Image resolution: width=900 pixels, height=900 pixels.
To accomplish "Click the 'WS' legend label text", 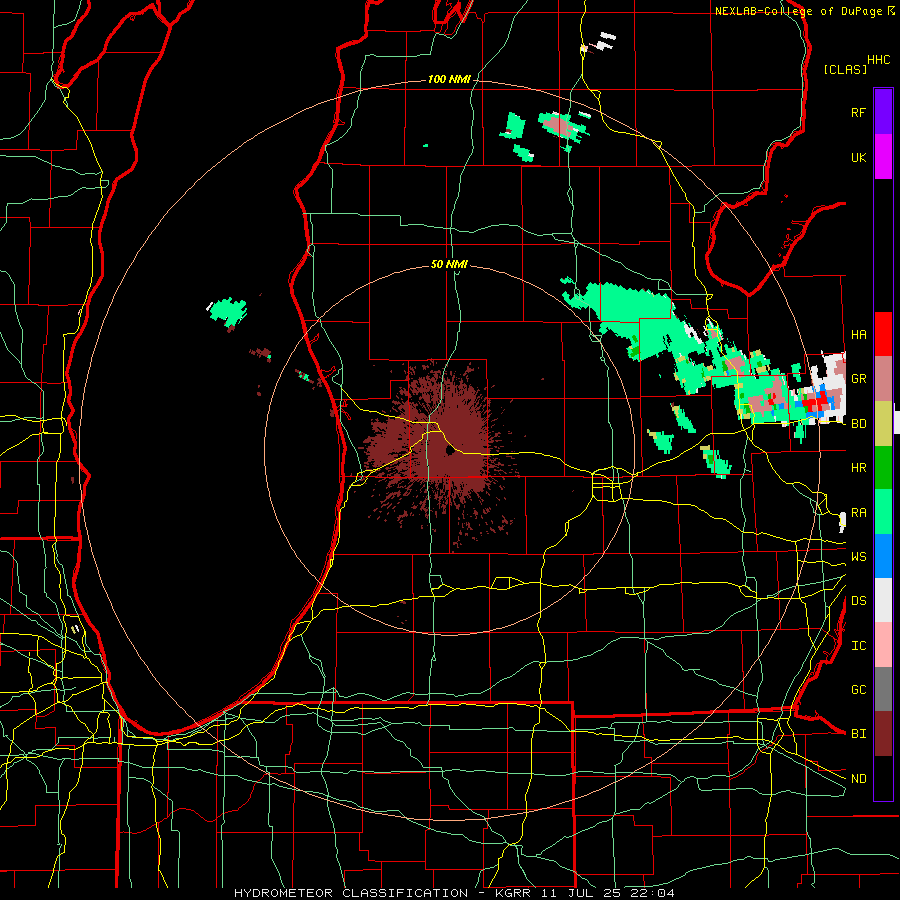I will click(x=859, y=557).
